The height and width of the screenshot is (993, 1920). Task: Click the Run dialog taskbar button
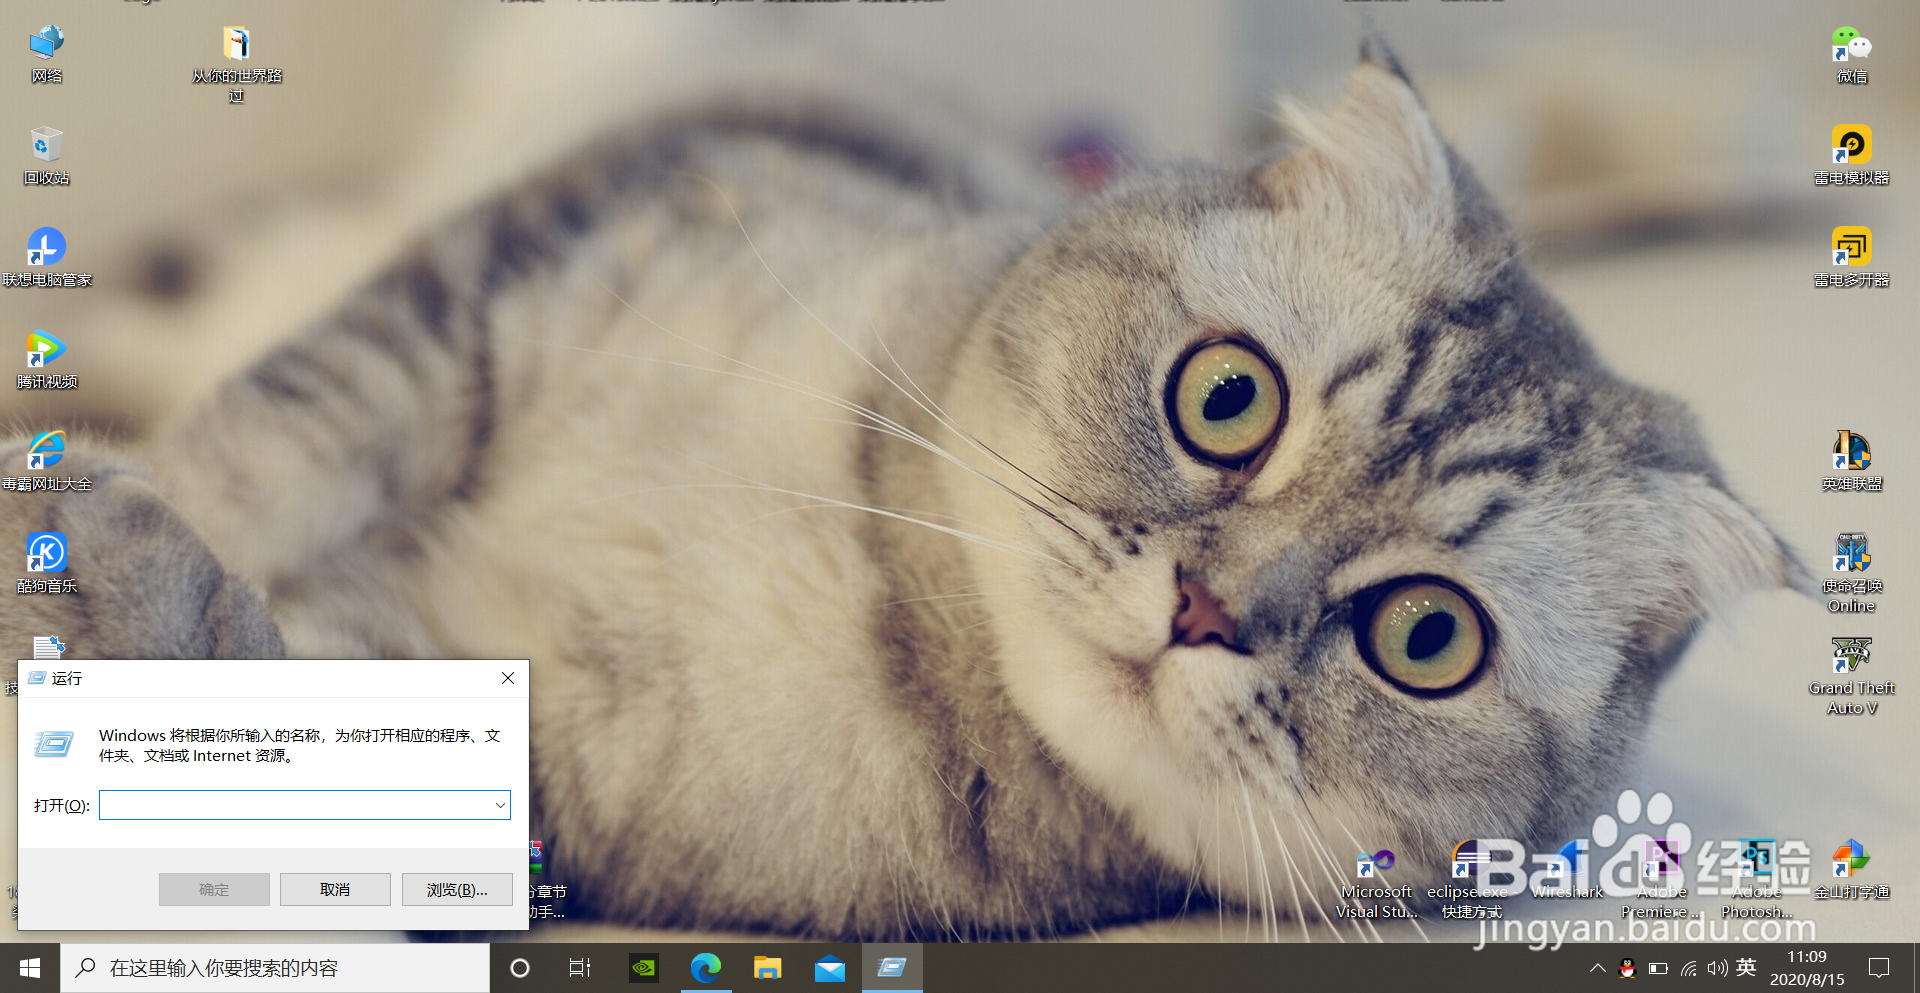[x=892, y=968]
